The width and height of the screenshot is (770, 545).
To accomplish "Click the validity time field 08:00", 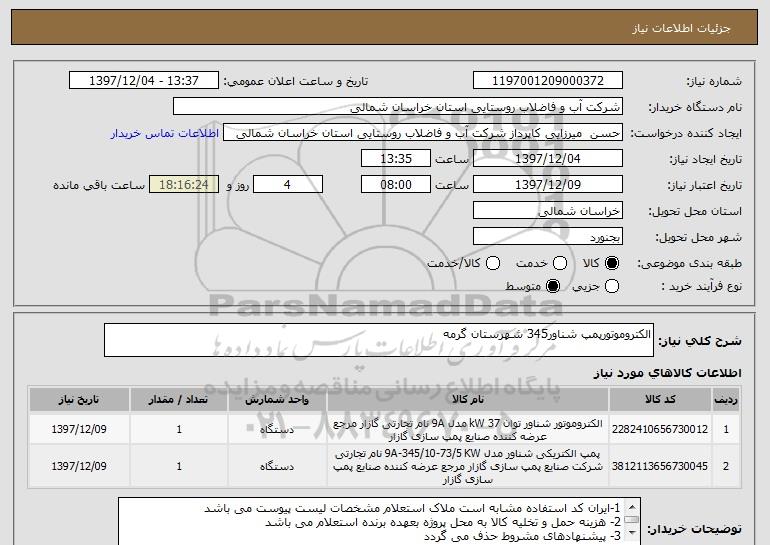I will 396,185.
